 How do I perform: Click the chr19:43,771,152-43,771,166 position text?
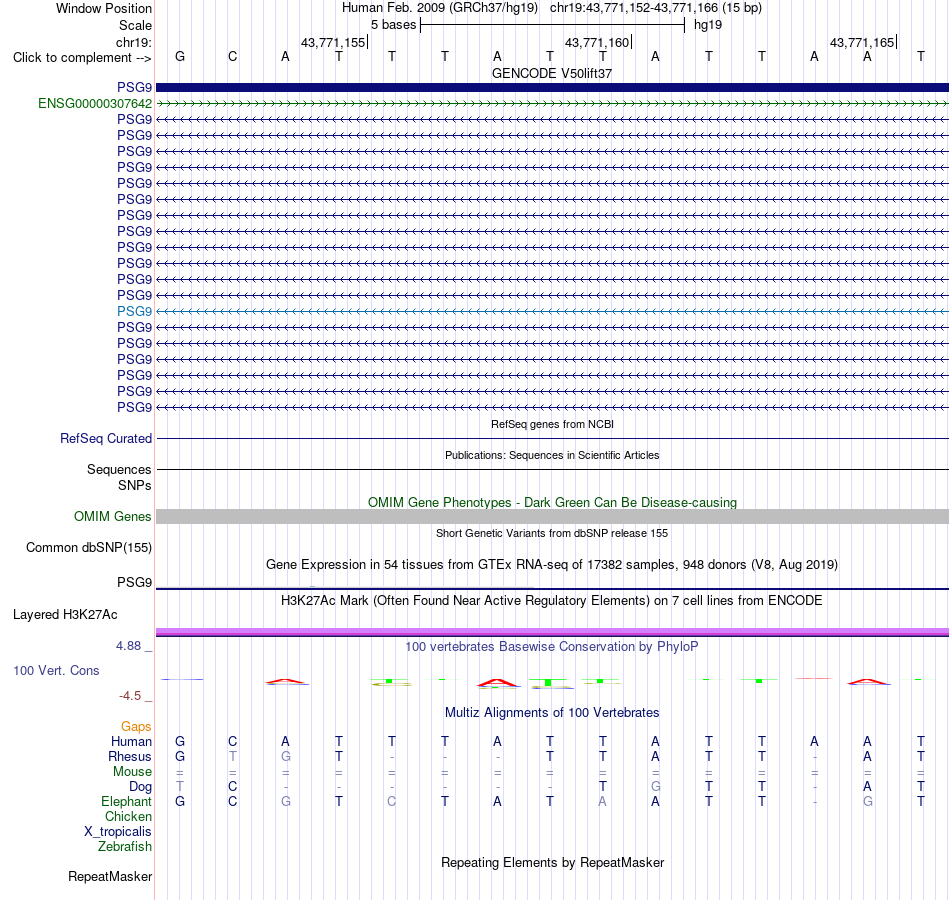click(x=656, y=8)
